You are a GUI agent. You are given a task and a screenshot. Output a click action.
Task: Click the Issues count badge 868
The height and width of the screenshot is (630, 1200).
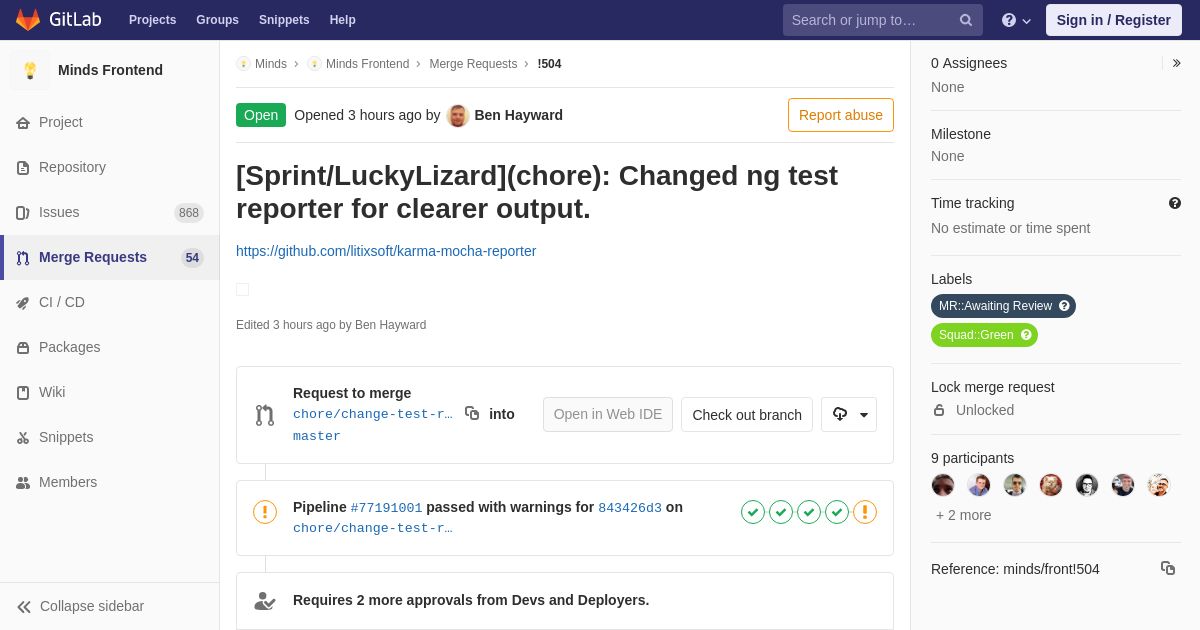189,212
